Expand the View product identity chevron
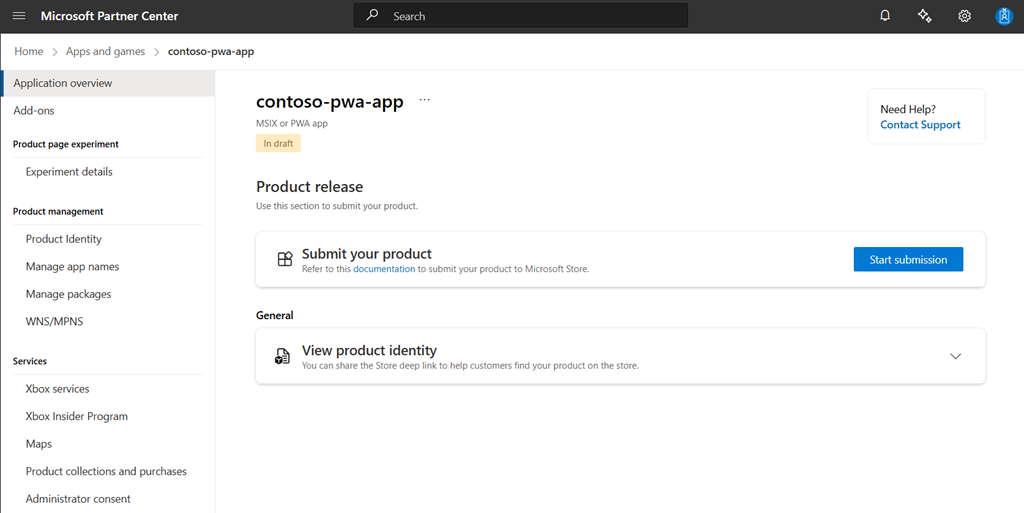This screenshot has width=1024, height=513. 955,356
